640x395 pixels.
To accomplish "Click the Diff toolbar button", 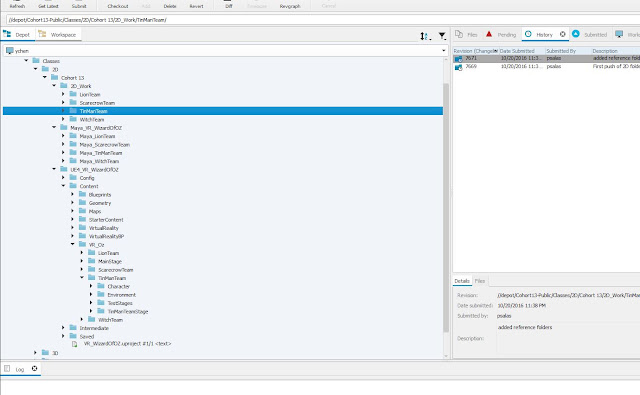I will click(229, 5).
